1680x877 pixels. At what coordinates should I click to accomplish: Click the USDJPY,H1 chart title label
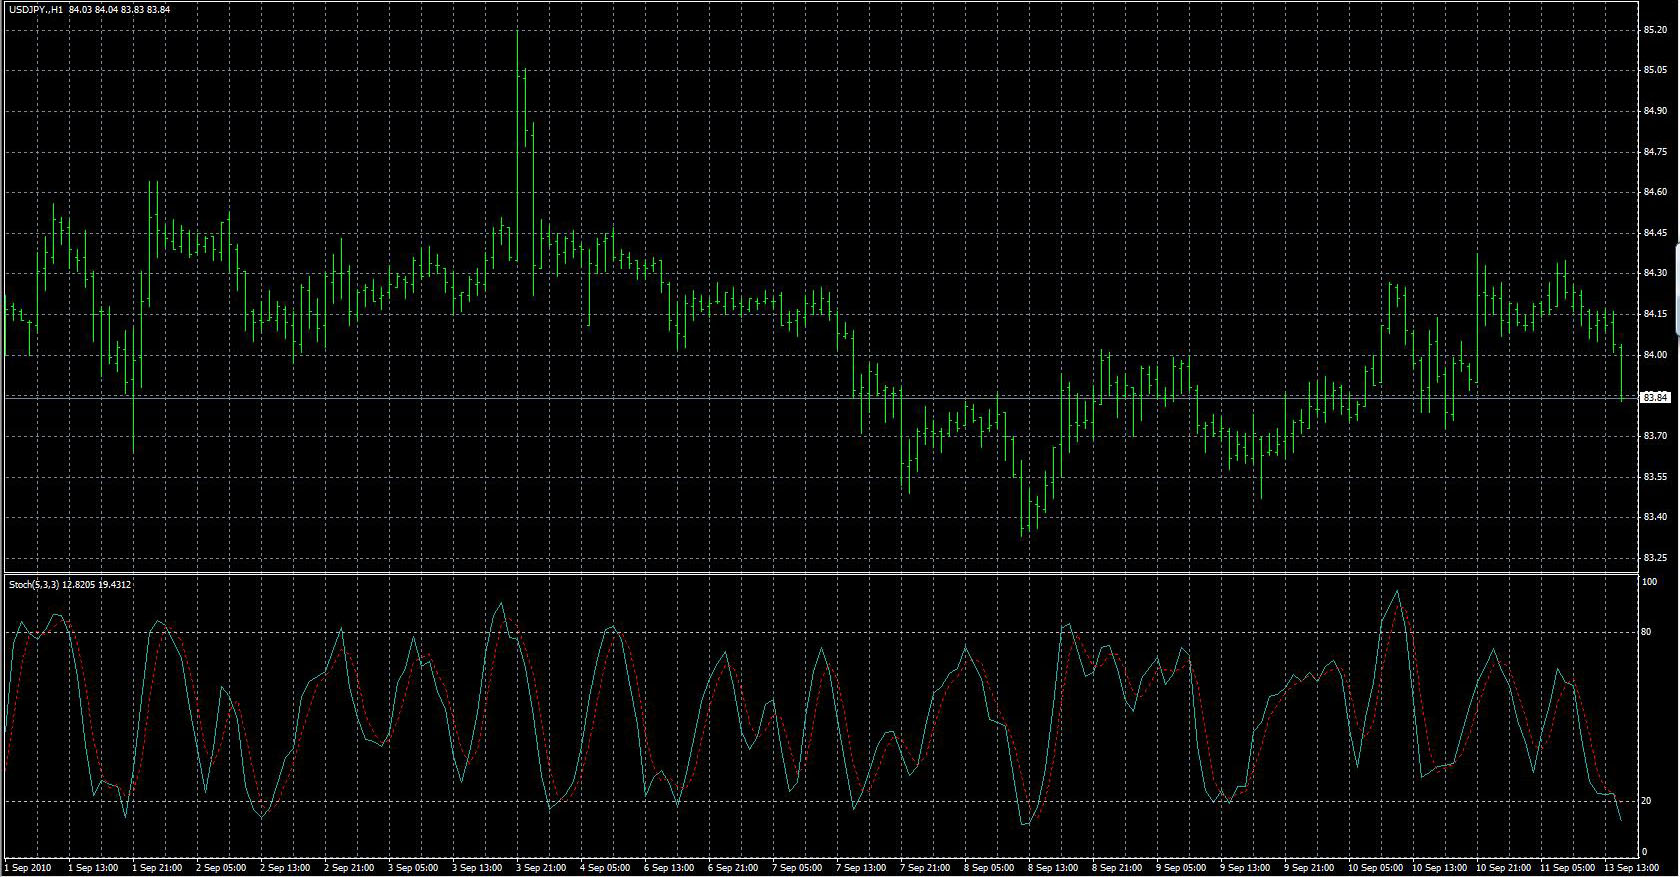[36, 10]
